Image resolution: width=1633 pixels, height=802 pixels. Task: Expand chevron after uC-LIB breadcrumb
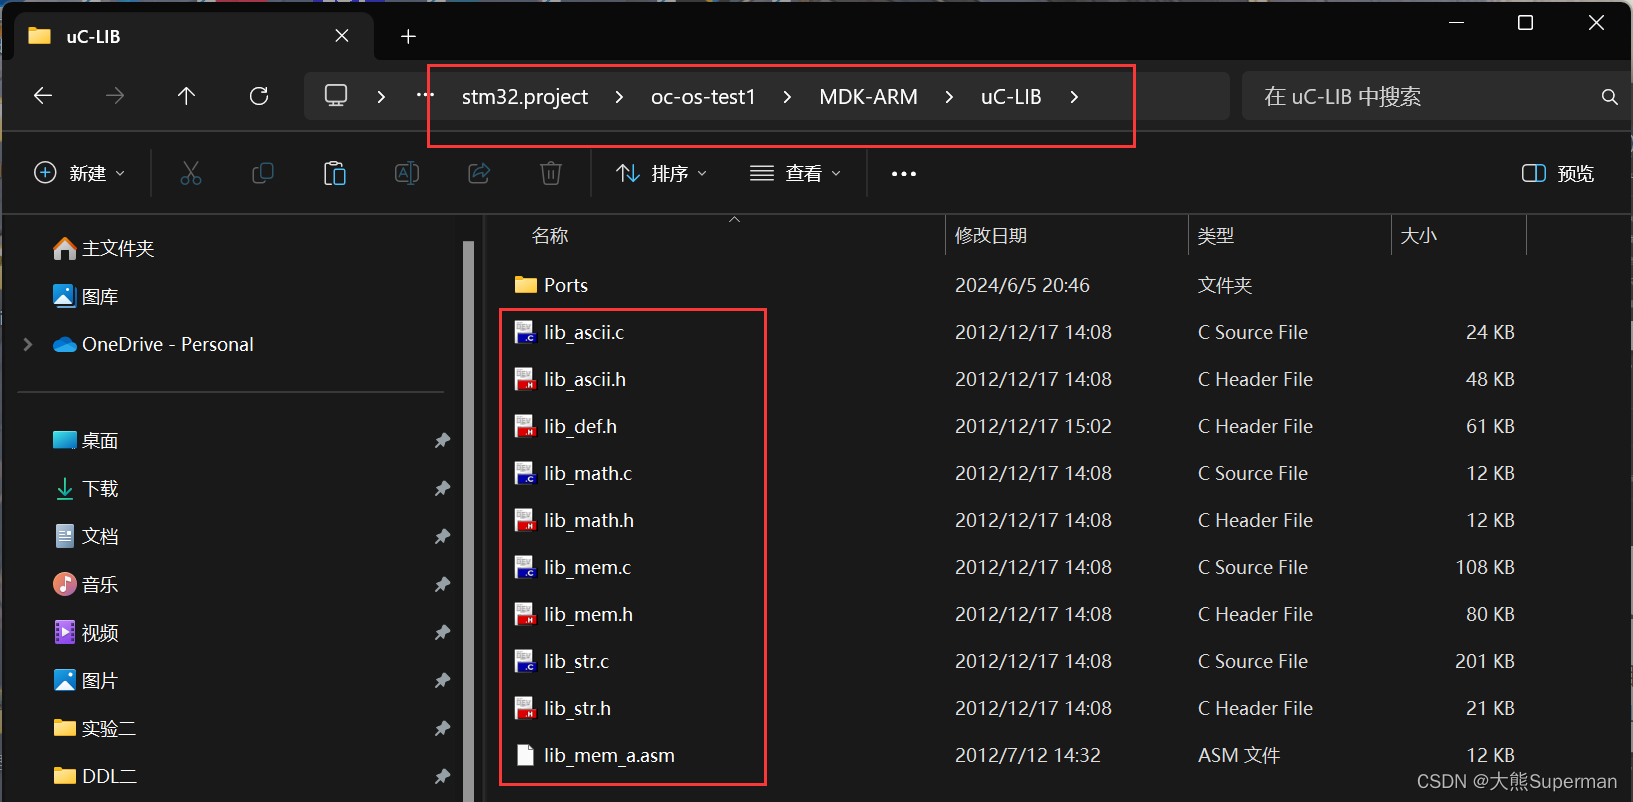point(1074,97)
